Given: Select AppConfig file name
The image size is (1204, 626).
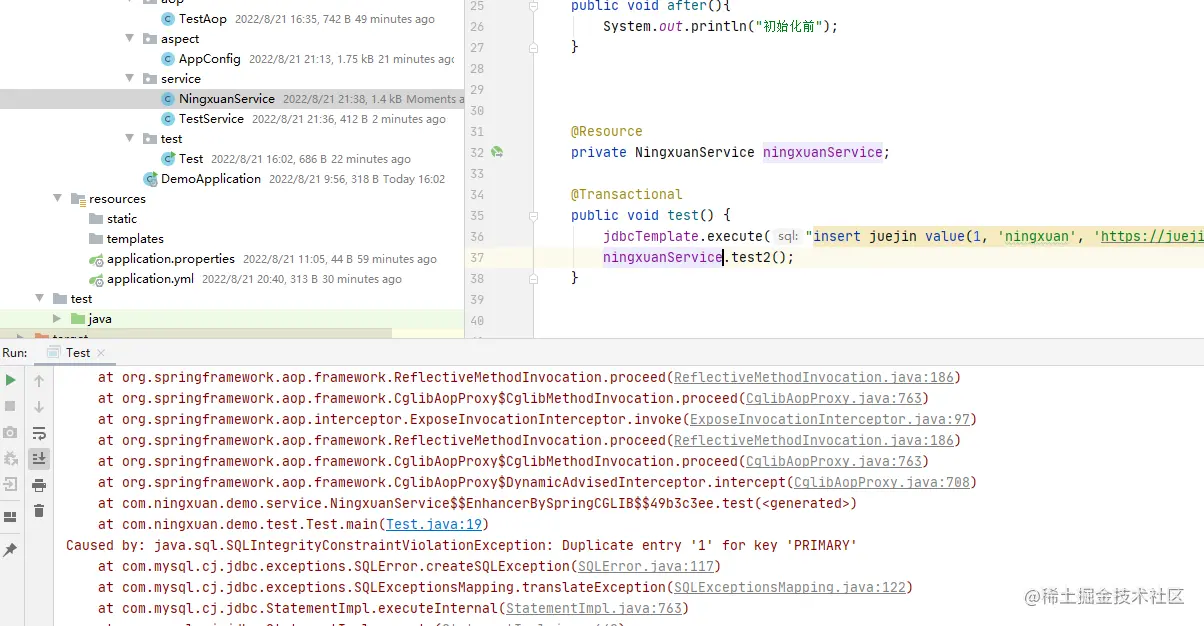Looking at the screenshot, I should coord(210,59).
